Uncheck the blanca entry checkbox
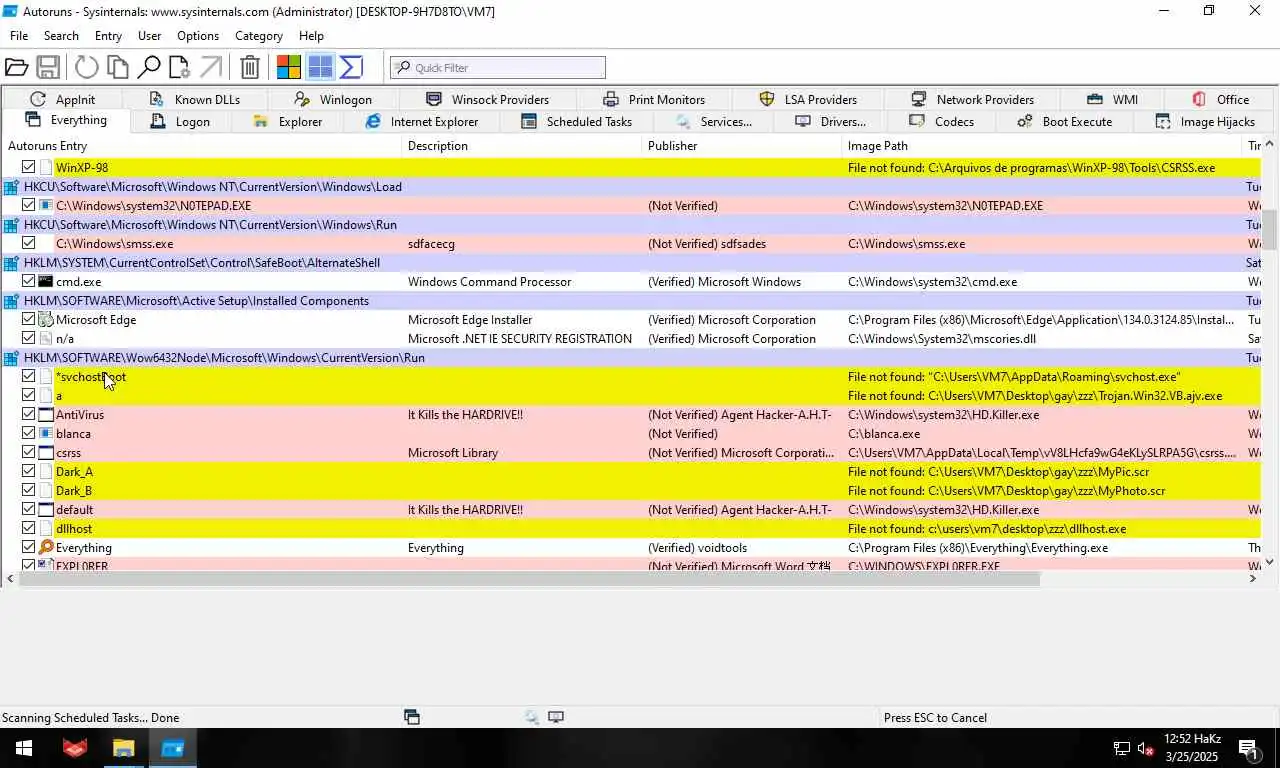Screen dimensions: 1280x768 (29, 433)
